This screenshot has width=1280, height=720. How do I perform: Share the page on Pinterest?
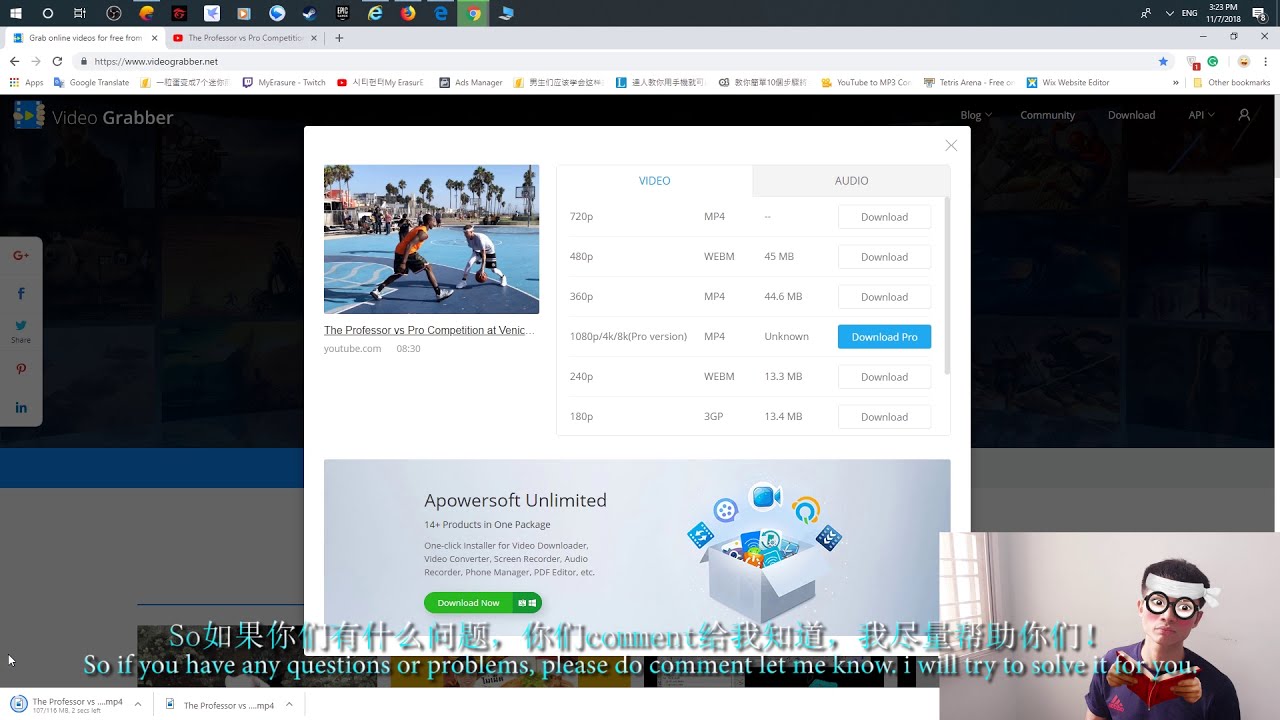(x=21, y=369)
